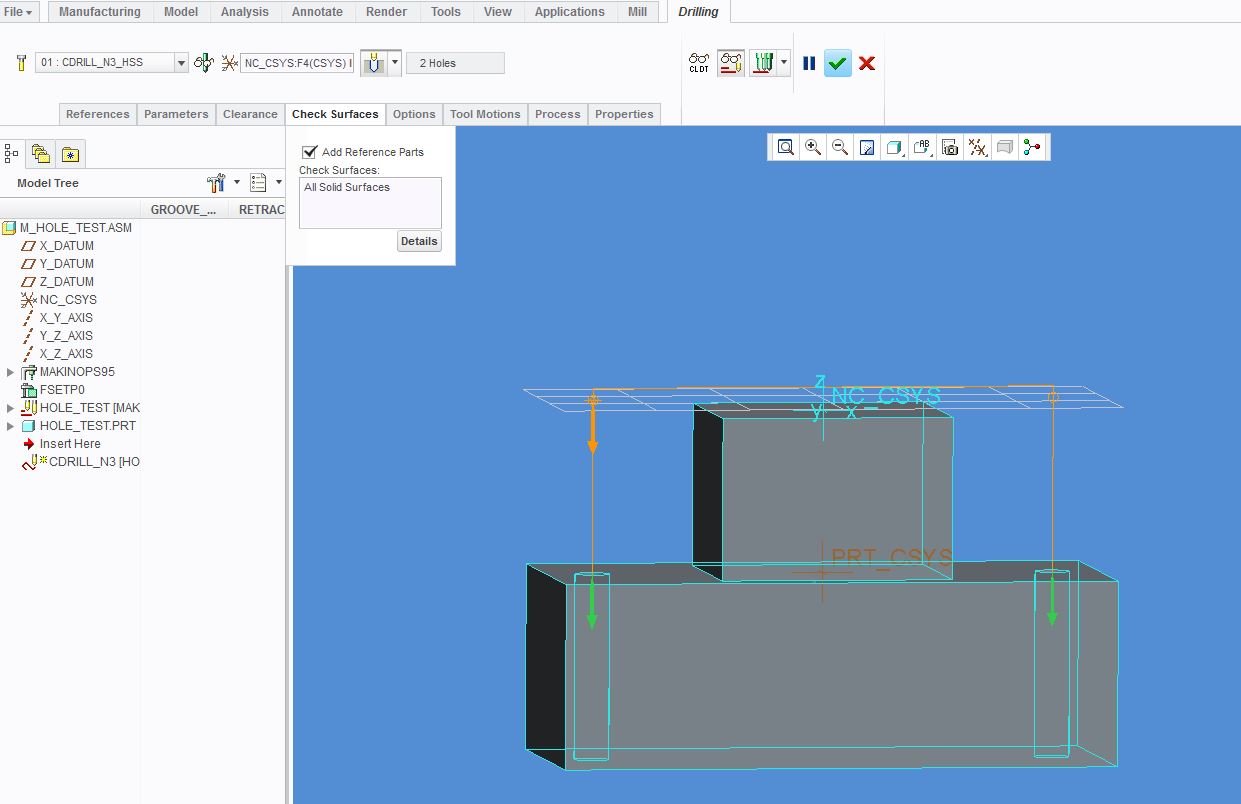Click the 2 Holes reference collector

[455, 63]
